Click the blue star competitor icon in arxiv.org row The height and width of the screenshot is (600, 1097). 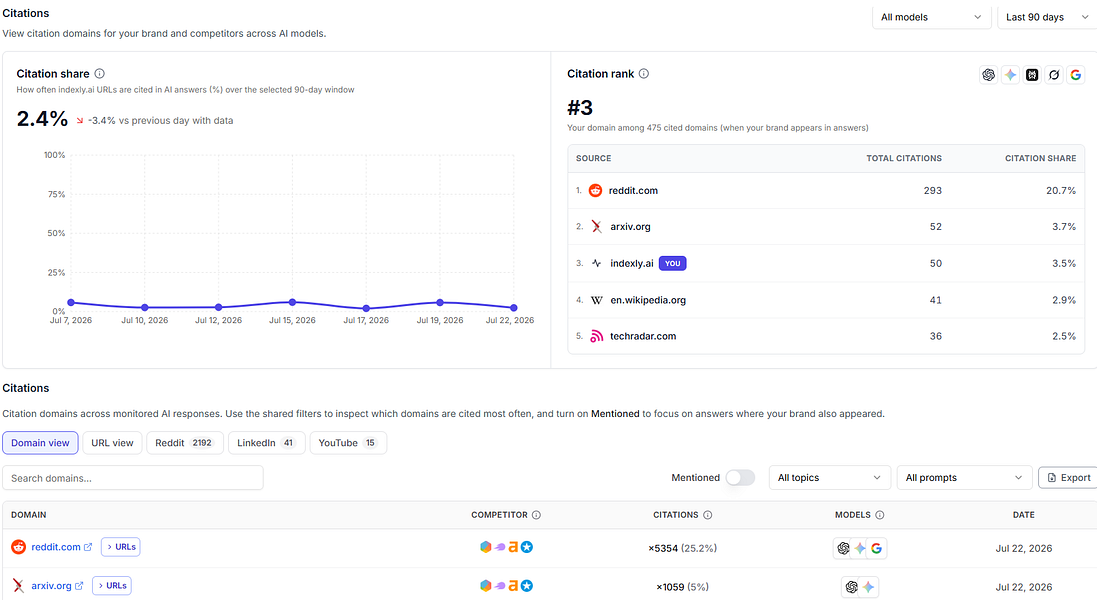(x=527, y=586)
